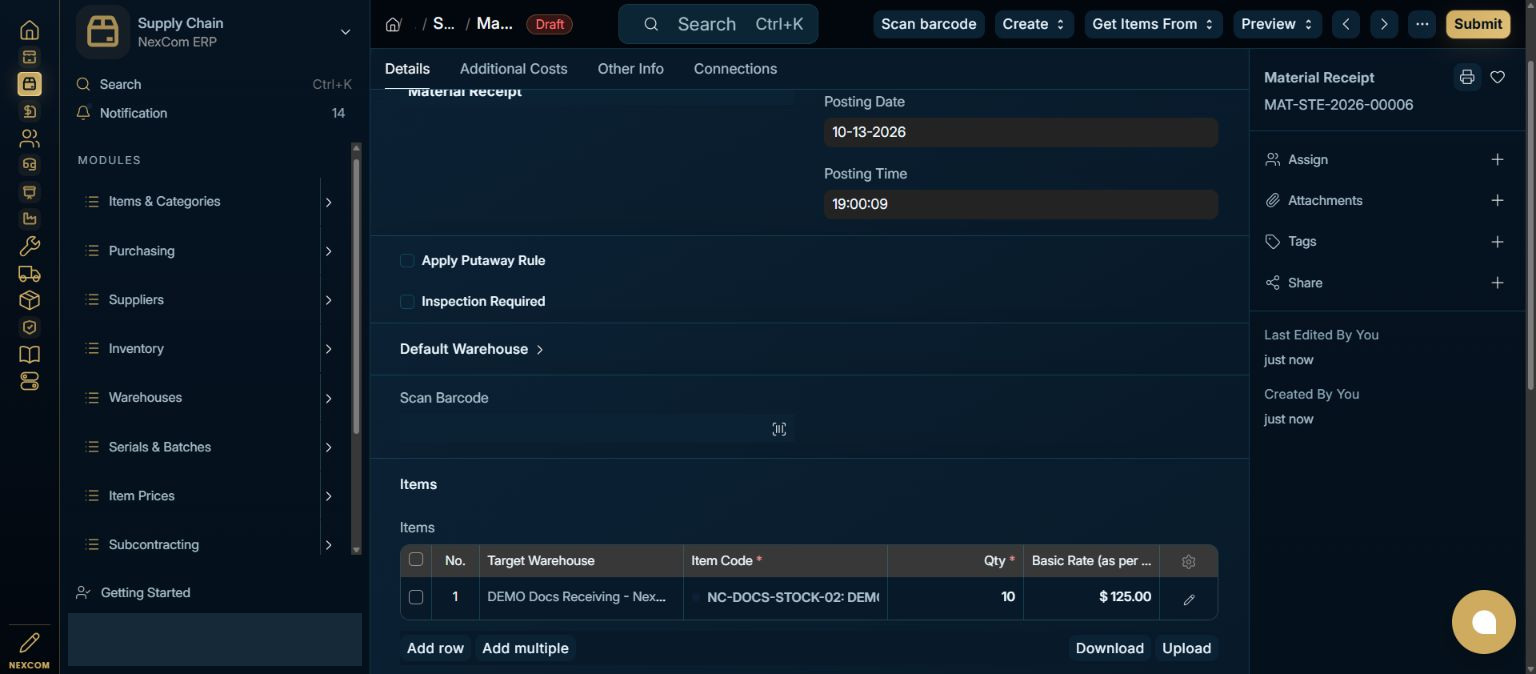
Task: Enable Inspection Required checkbox
Action: click(407, 302)
